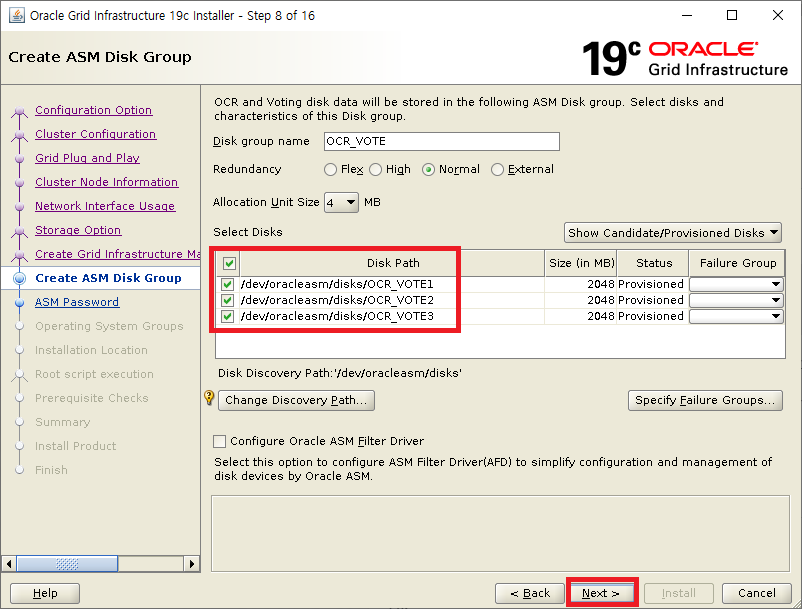Image resolution: width=802 pixels, height=609 pixels.
Task: Toggle the select-all disks header checkbox
Action: pos(229,263)
